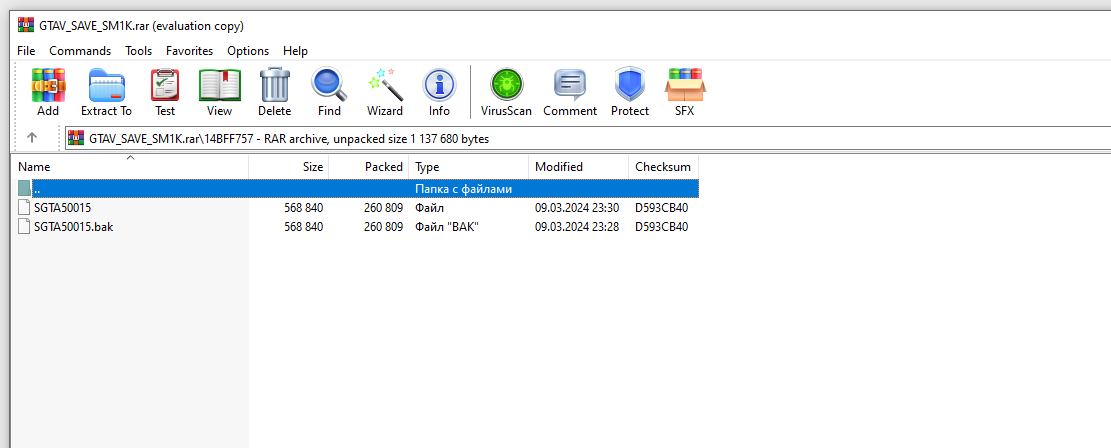Open the Options menu
Viewport: 1111px width, 448px height.
click(248, 51)
